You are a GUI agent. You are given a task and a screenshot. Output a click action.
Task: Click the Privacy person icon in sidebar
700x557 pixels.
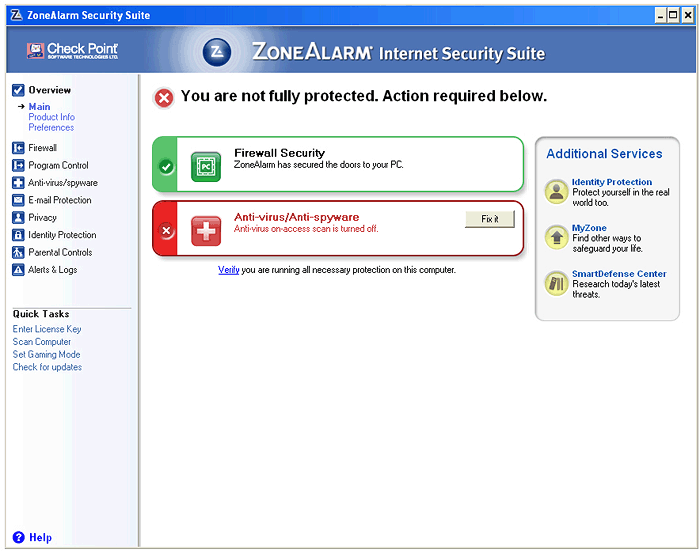pyautogui.click(x=18, y=217)
